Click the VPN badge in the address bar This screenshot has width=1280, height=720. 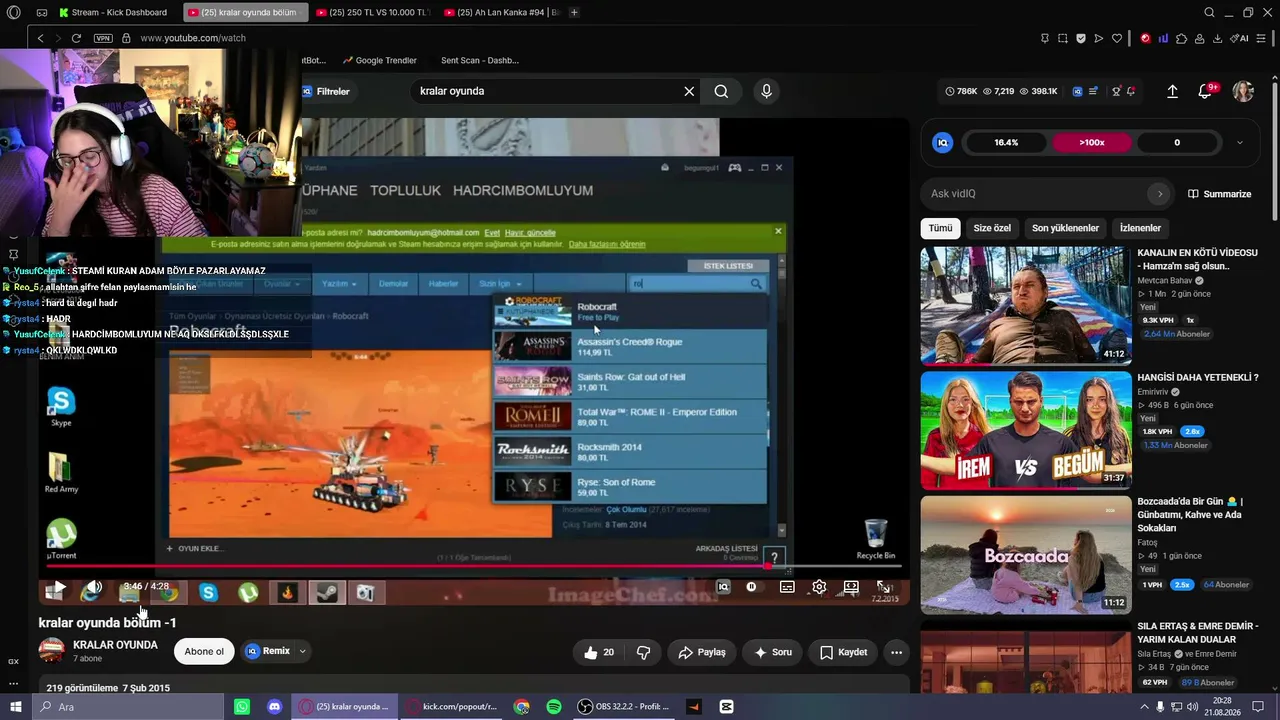(103, 38)
